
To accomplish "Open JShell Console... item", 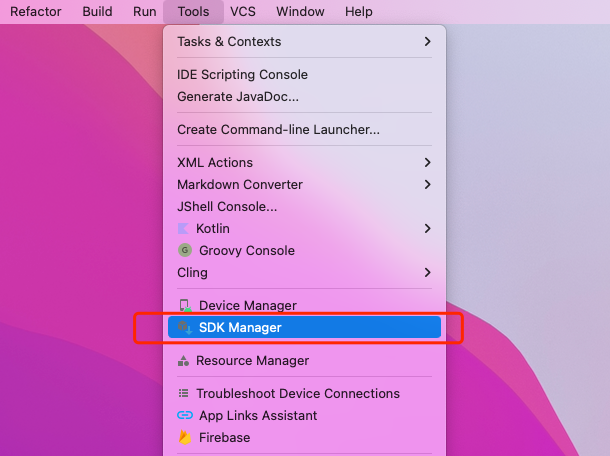I will [x=227, y=206].
